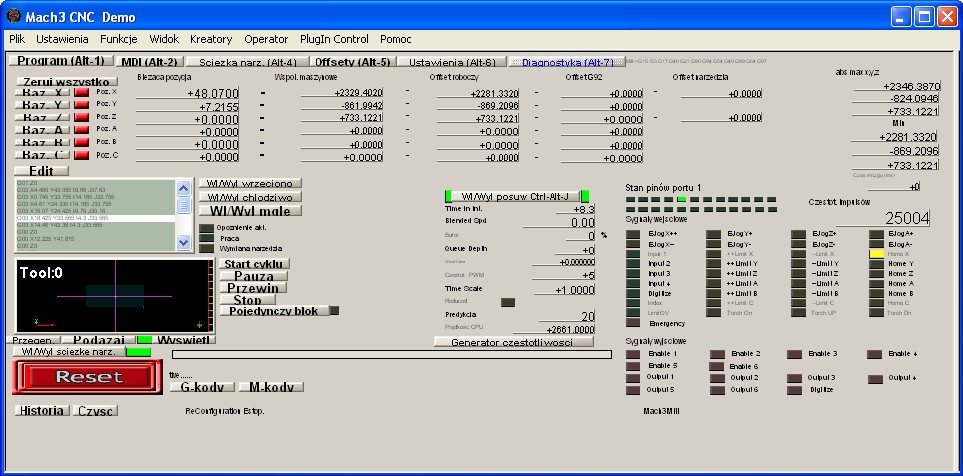Screen dimensions: 963x476
Task: Click the Enable 2 output LED
Action: [x=717, y=354]
